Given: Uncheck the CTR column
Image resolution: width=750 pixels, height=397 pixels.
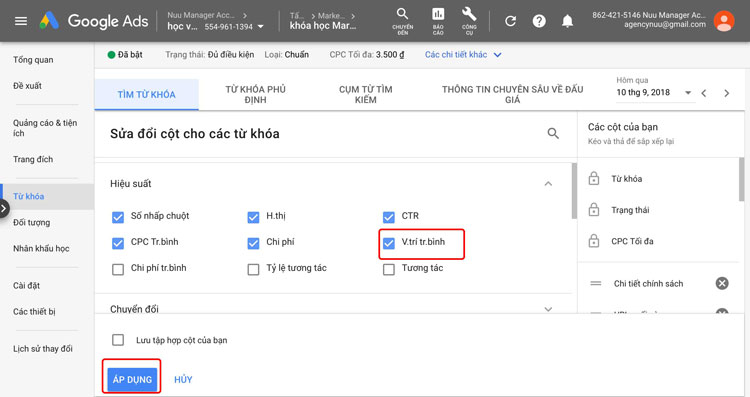Looking at the screenshot, I should 389,217.
